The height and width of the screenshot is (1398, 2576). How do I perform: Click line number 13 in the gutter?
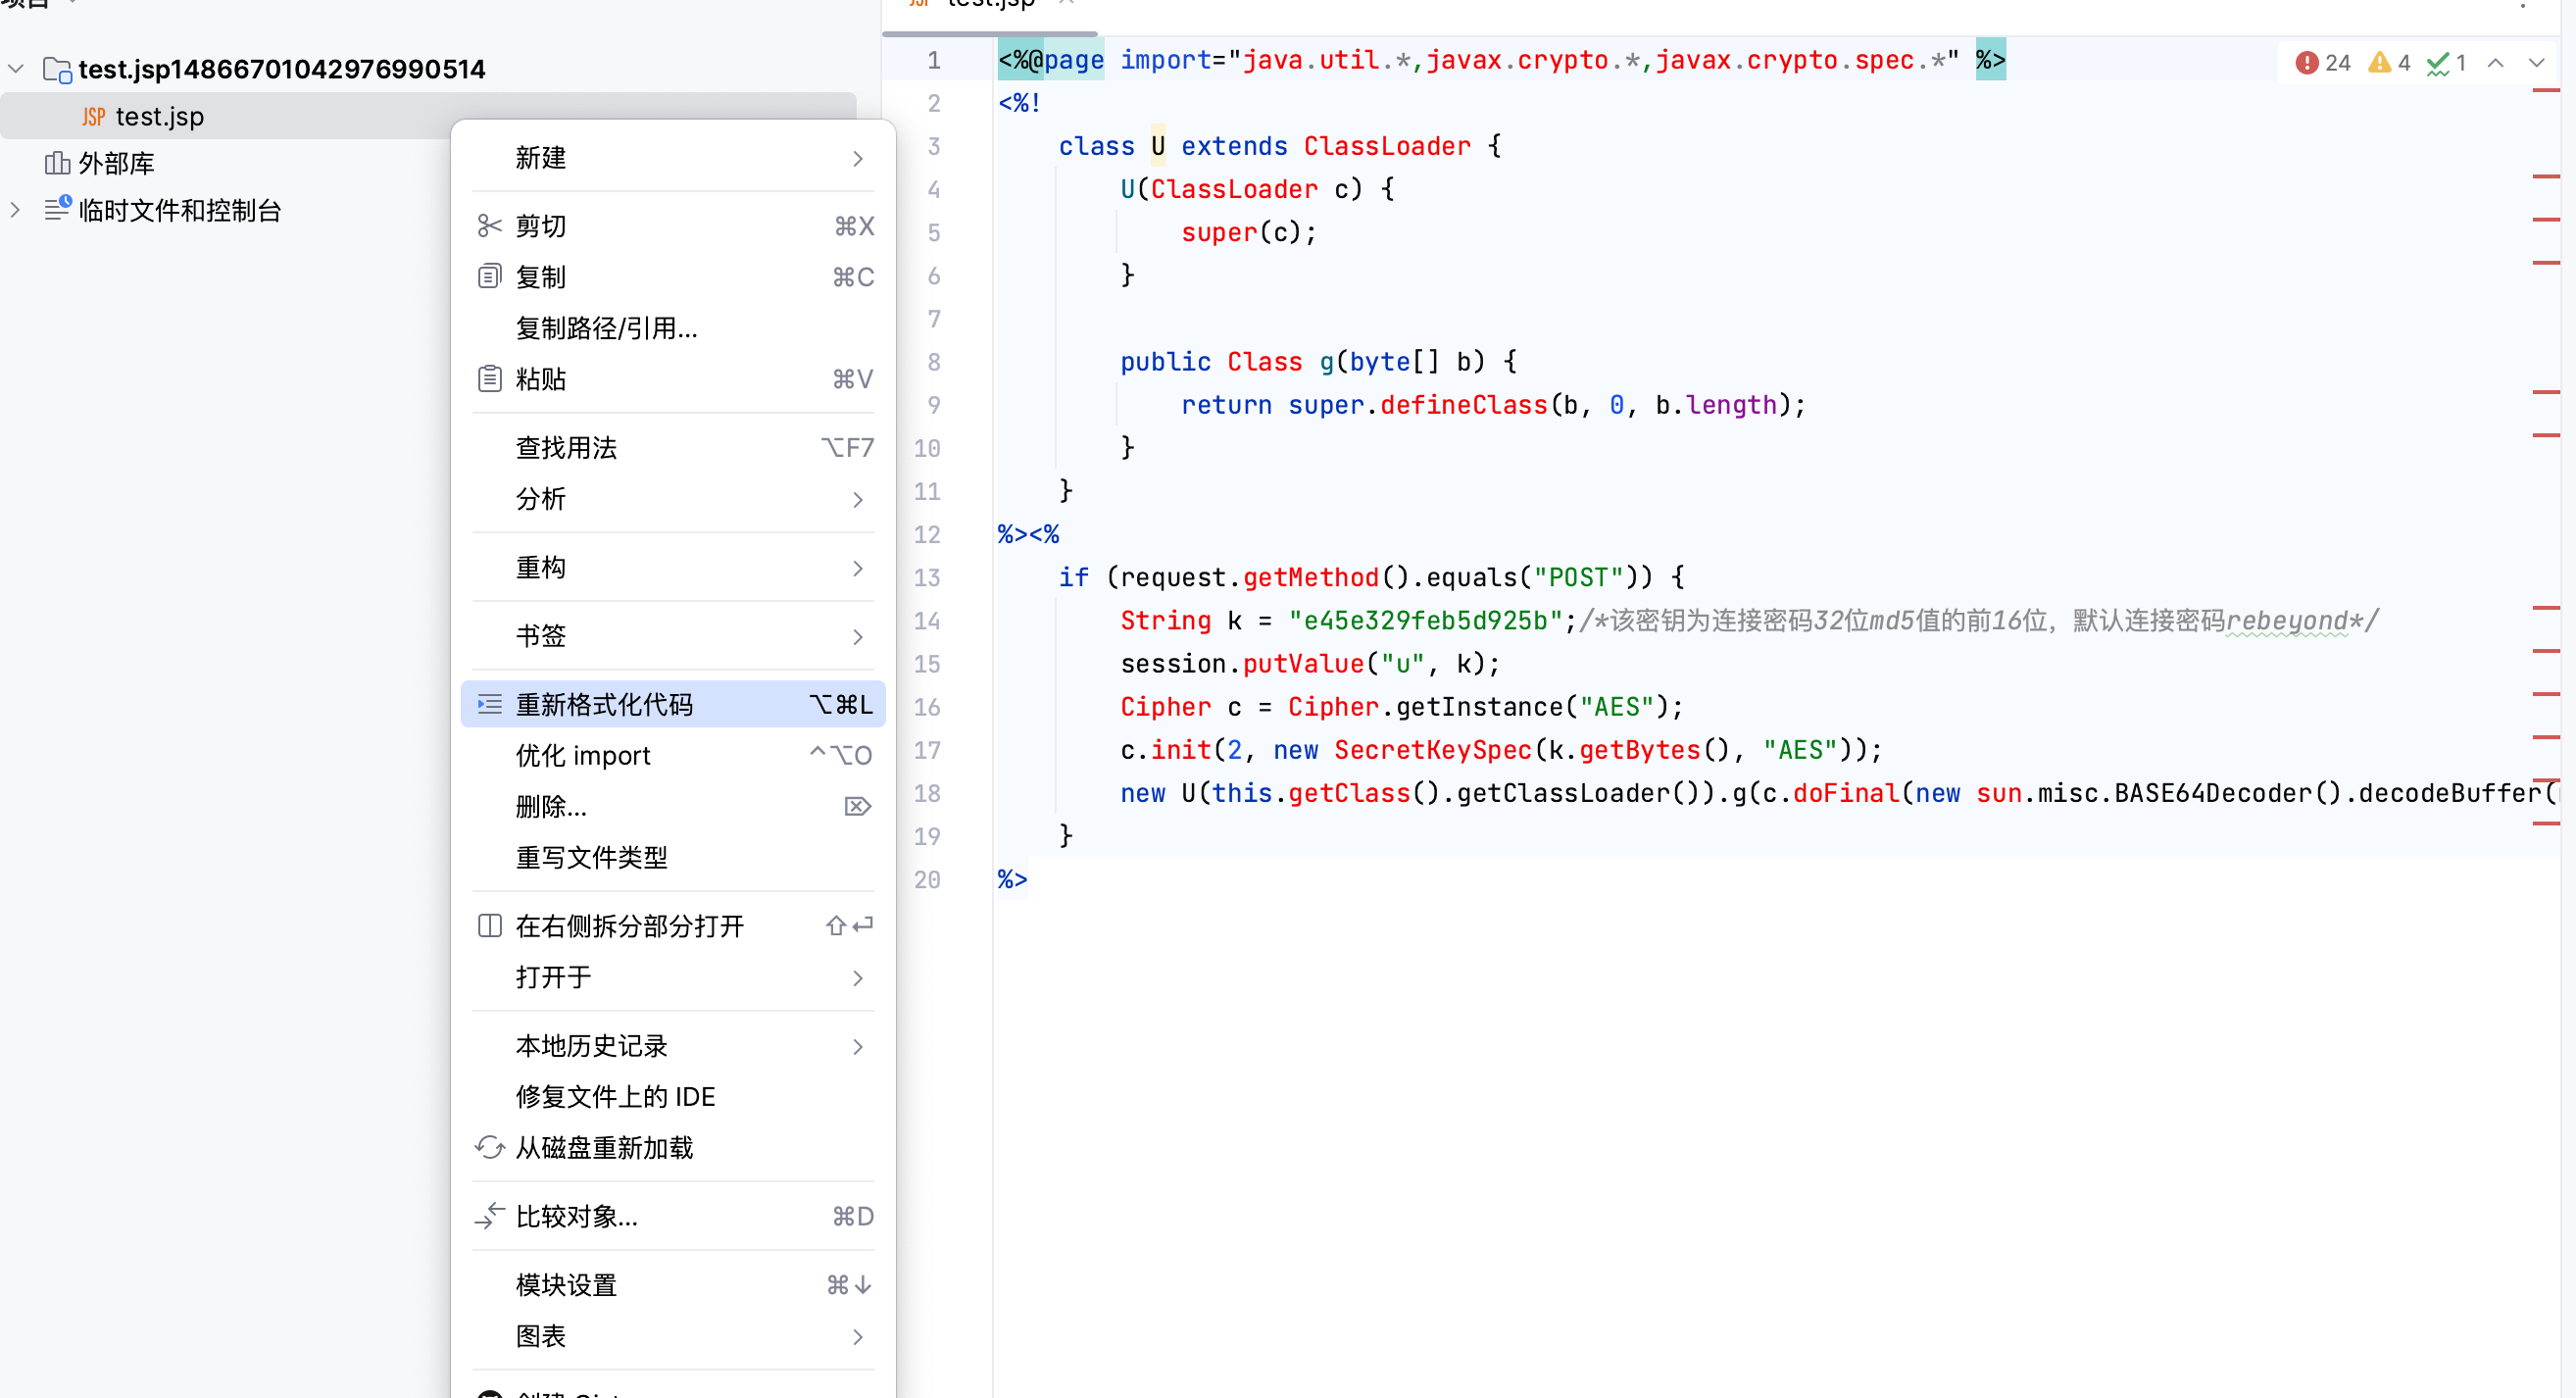927,578
